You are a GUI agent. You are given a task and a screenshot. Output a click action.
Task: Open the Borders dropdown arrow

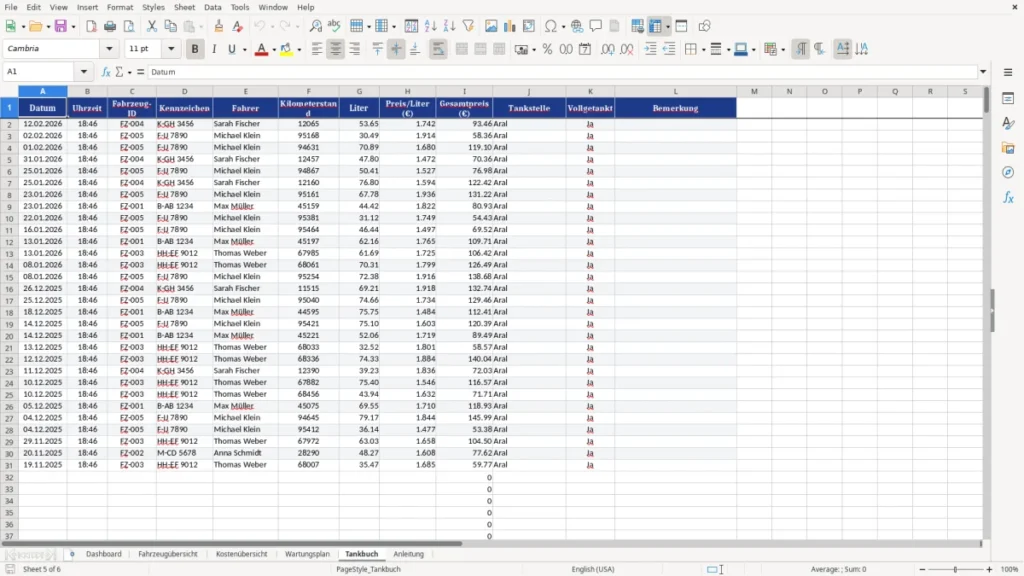pyautogui.click(x=703, y=50)
